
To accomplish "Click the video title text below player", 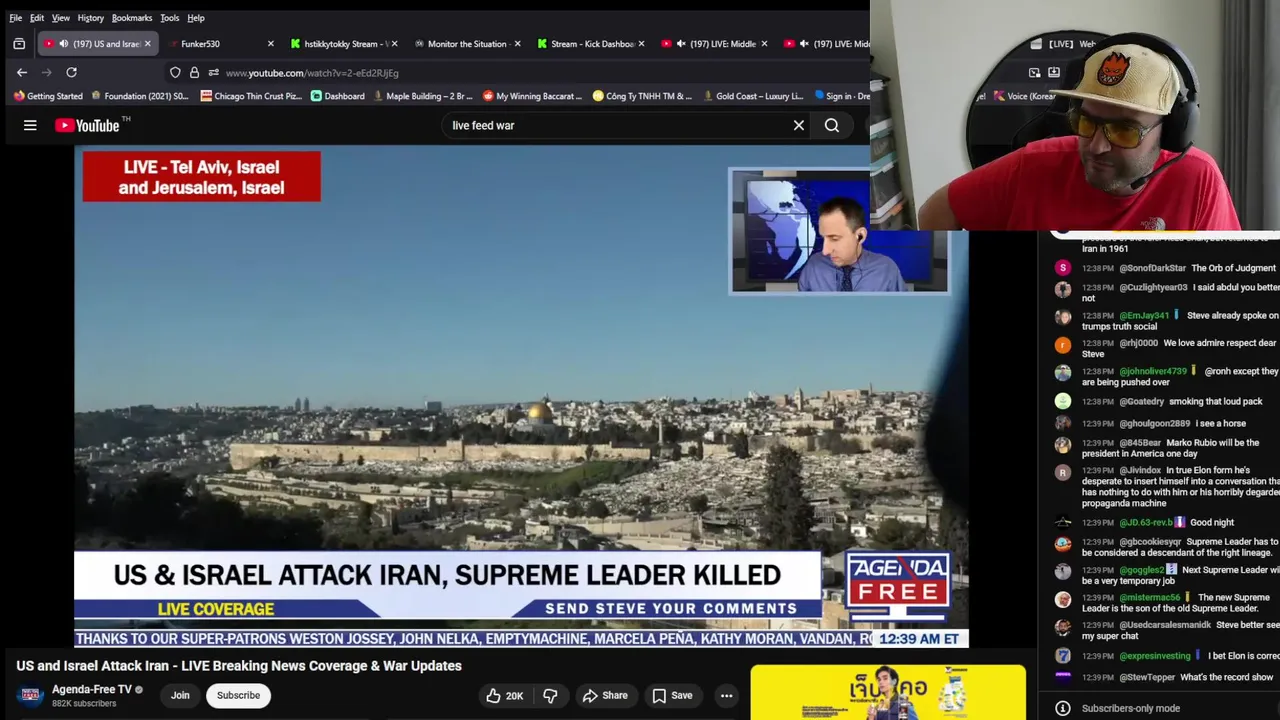I will tap(239, 665).
